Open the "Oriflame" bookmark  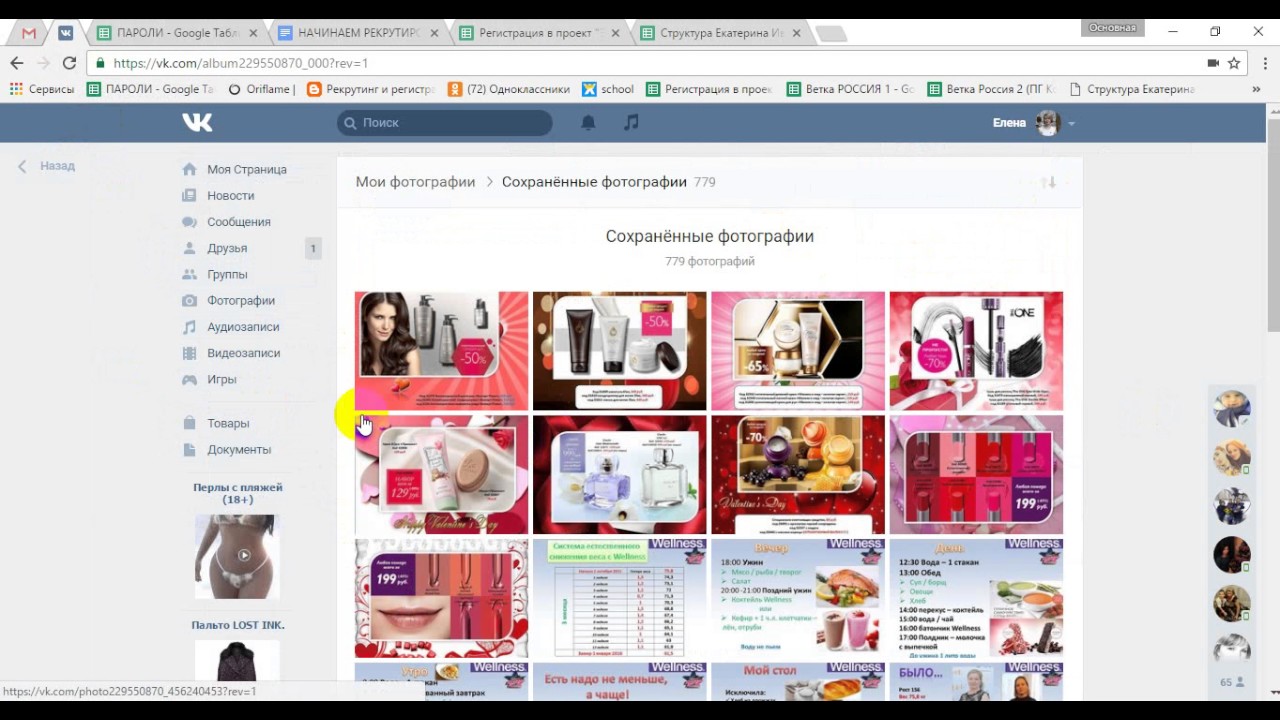(x=262, y=89)
